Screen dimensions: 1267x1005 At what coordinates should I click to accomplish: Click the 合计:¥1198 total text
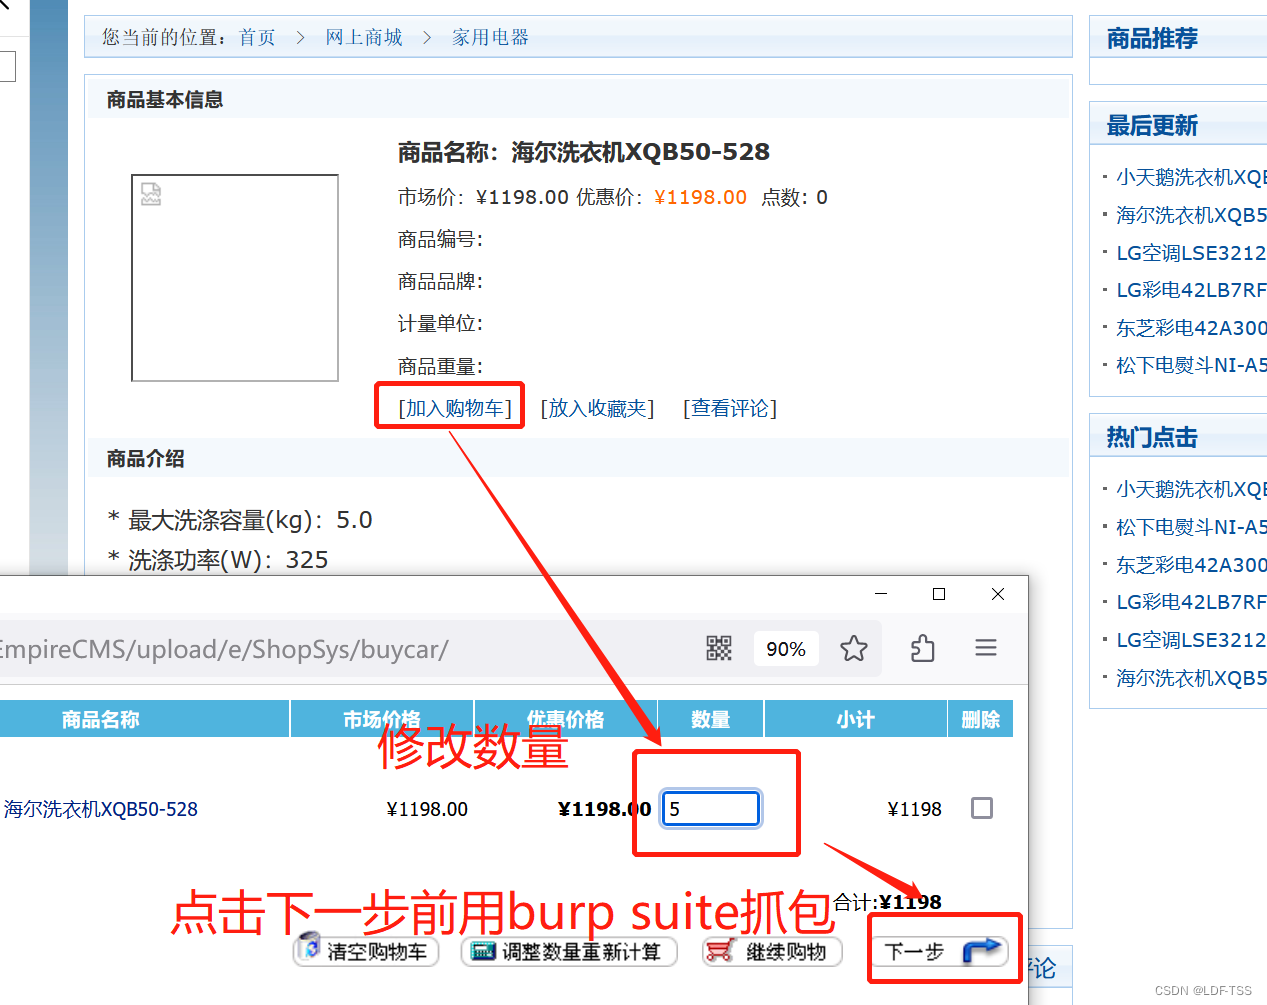[888, 902]
